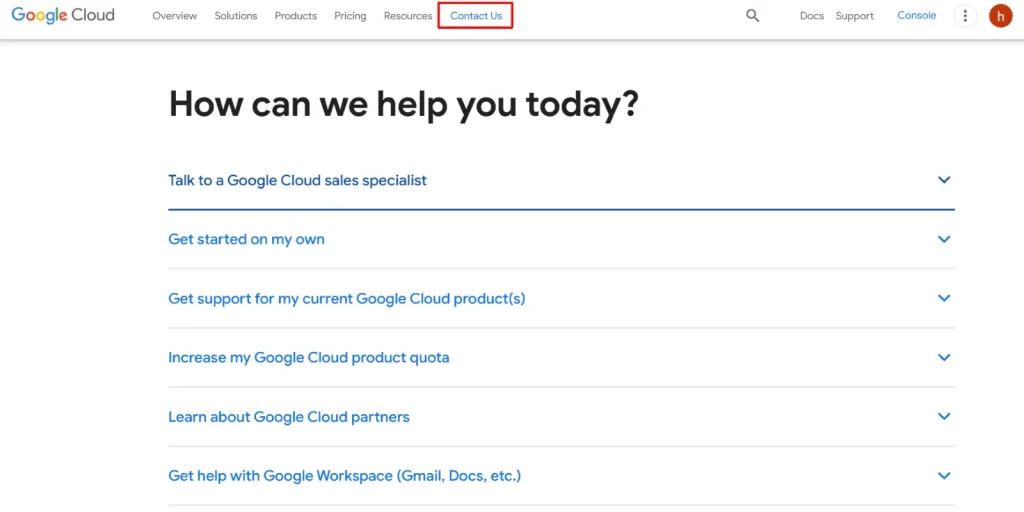Expand chevron for Google Workspace help

[x=944, y=475]
